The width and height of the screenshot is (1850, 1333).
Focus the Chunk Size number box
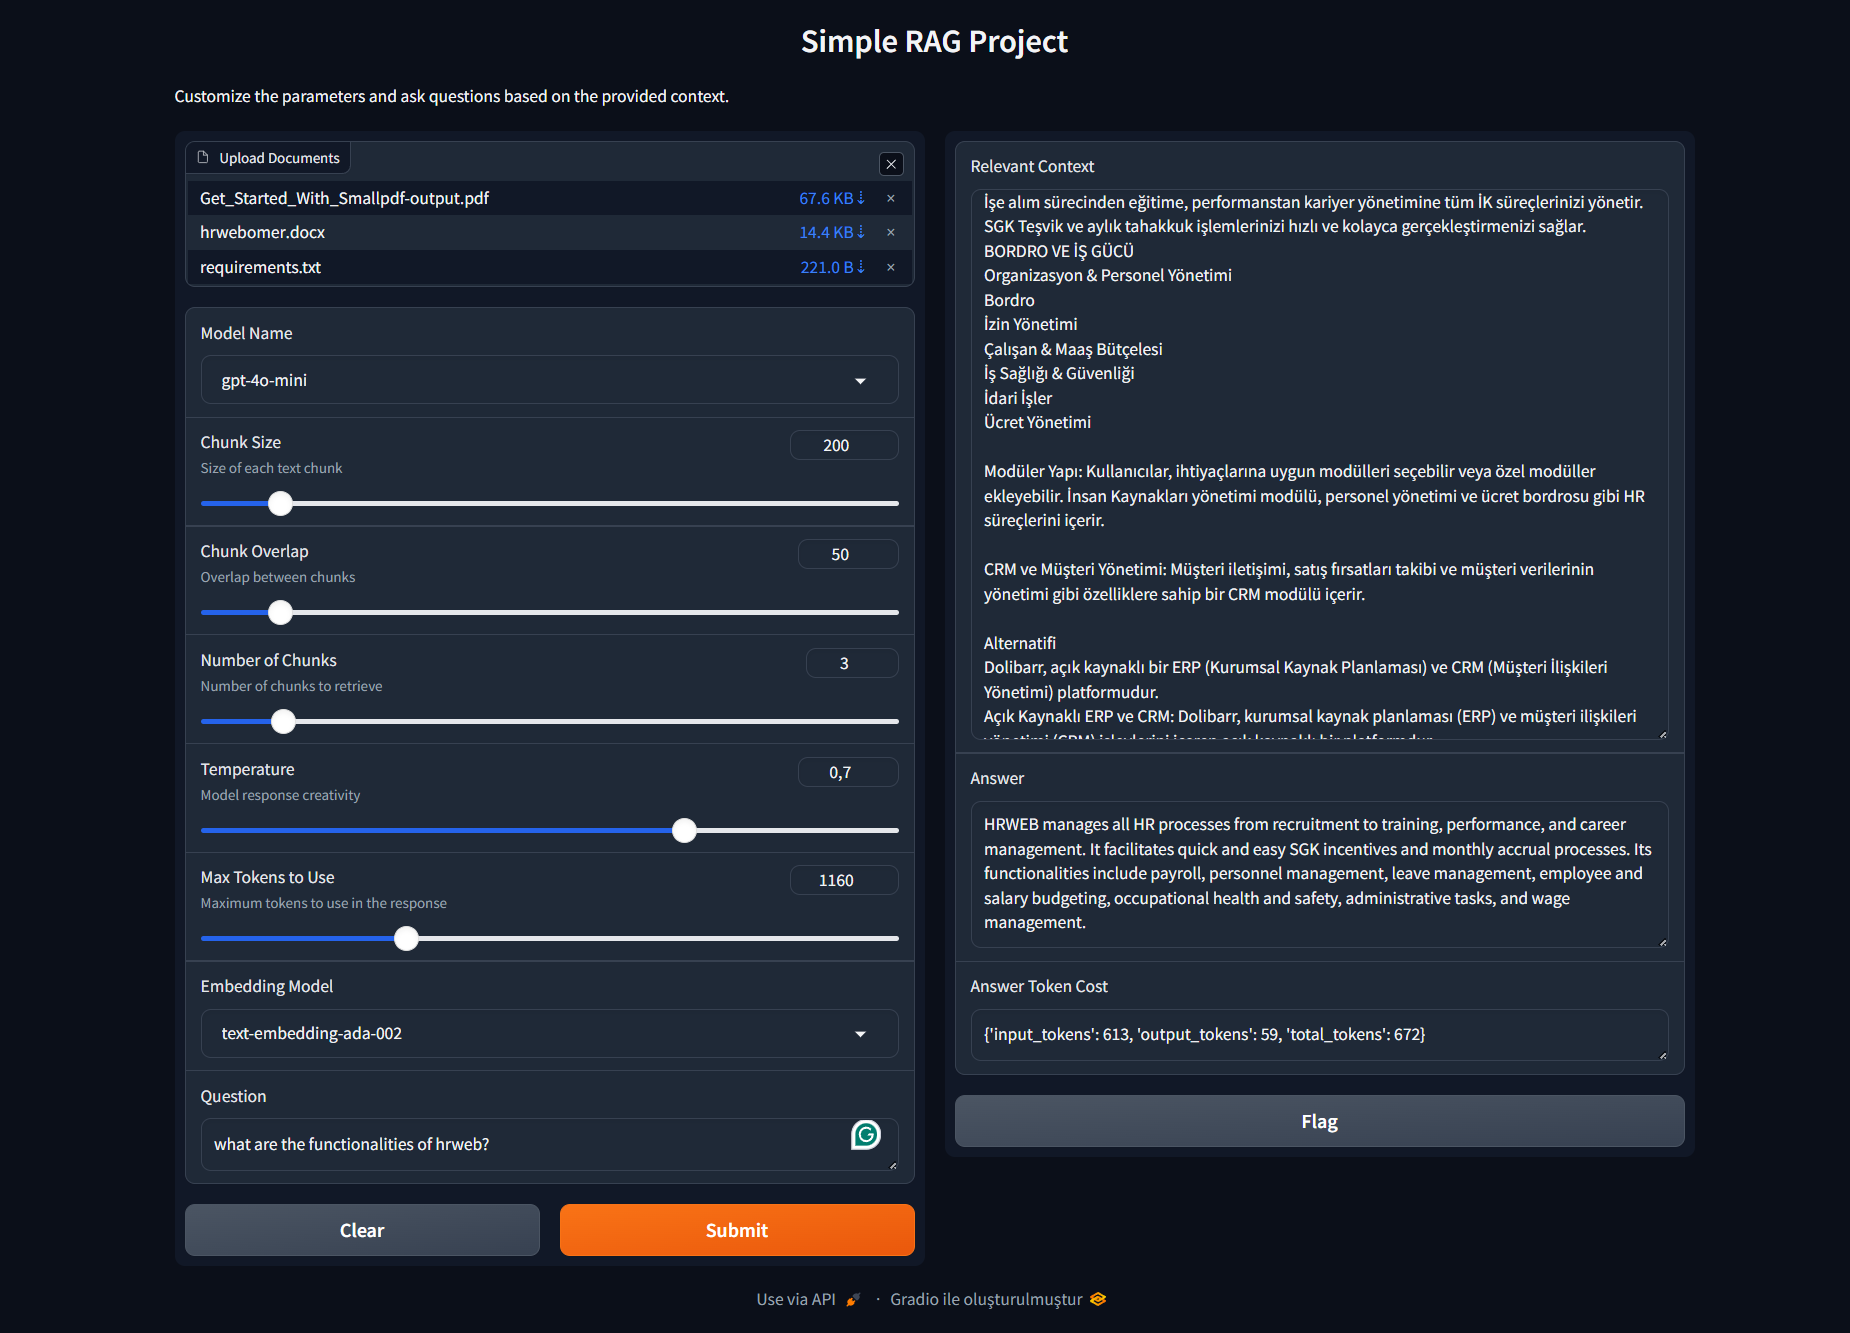coord(844,445)
